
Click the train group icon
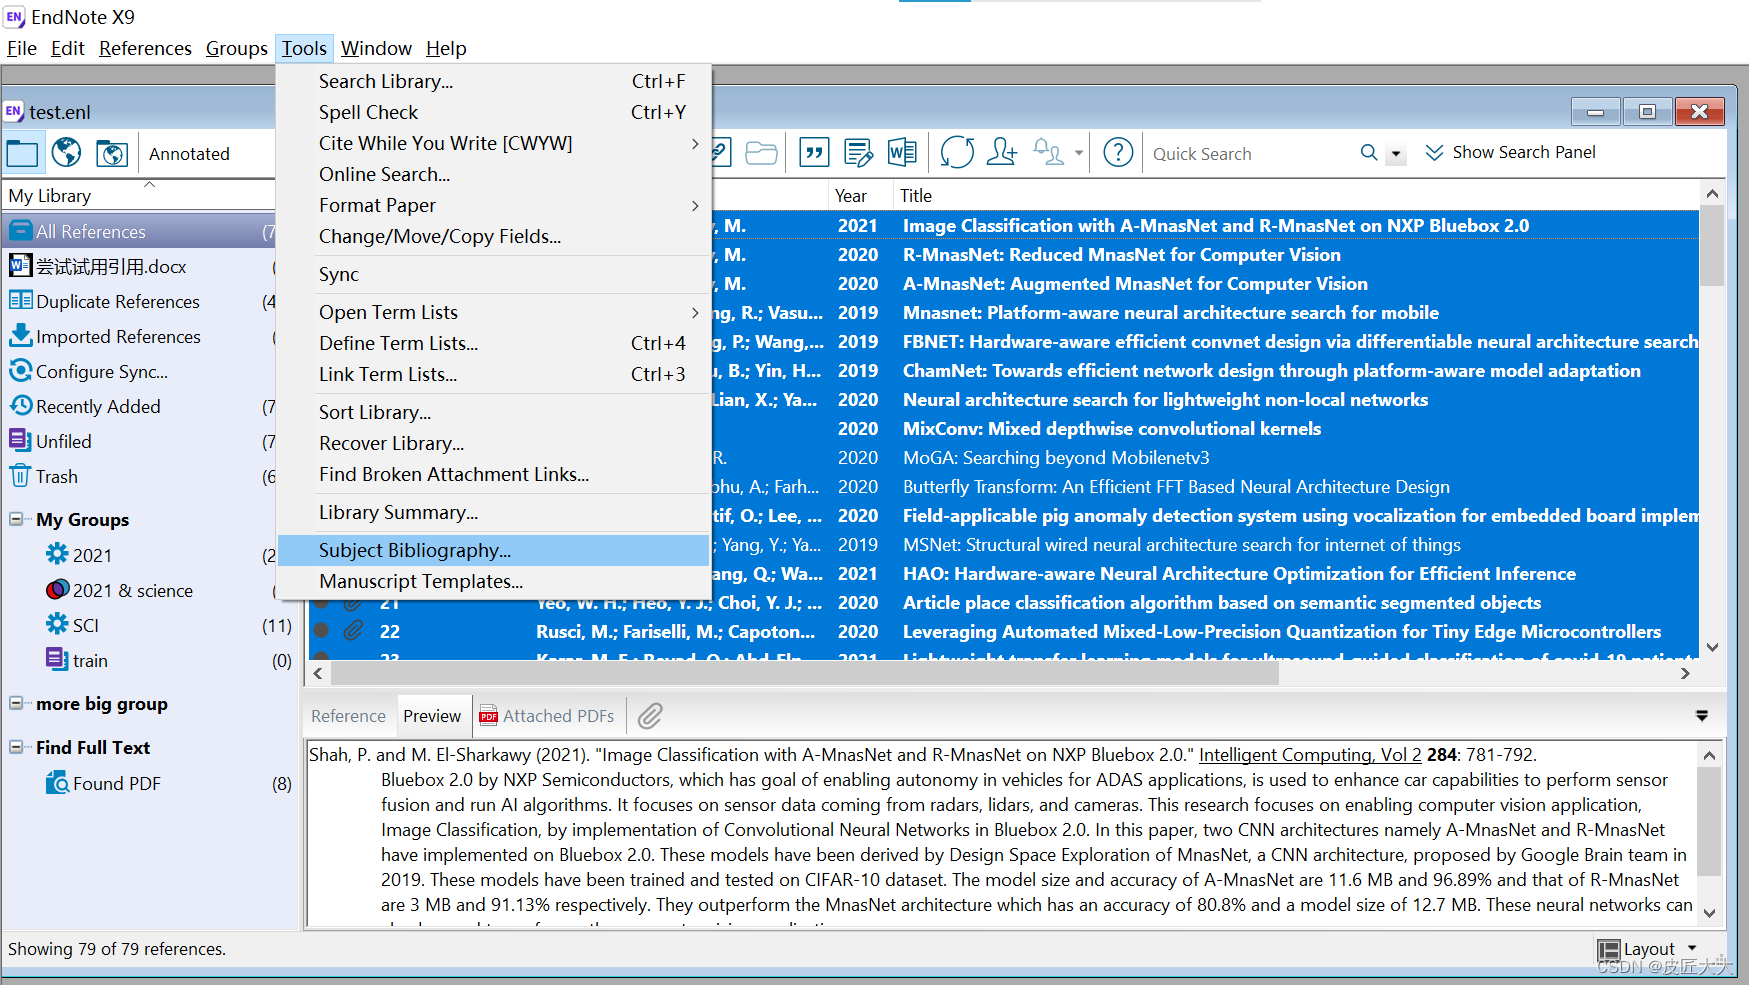point(57,659)
